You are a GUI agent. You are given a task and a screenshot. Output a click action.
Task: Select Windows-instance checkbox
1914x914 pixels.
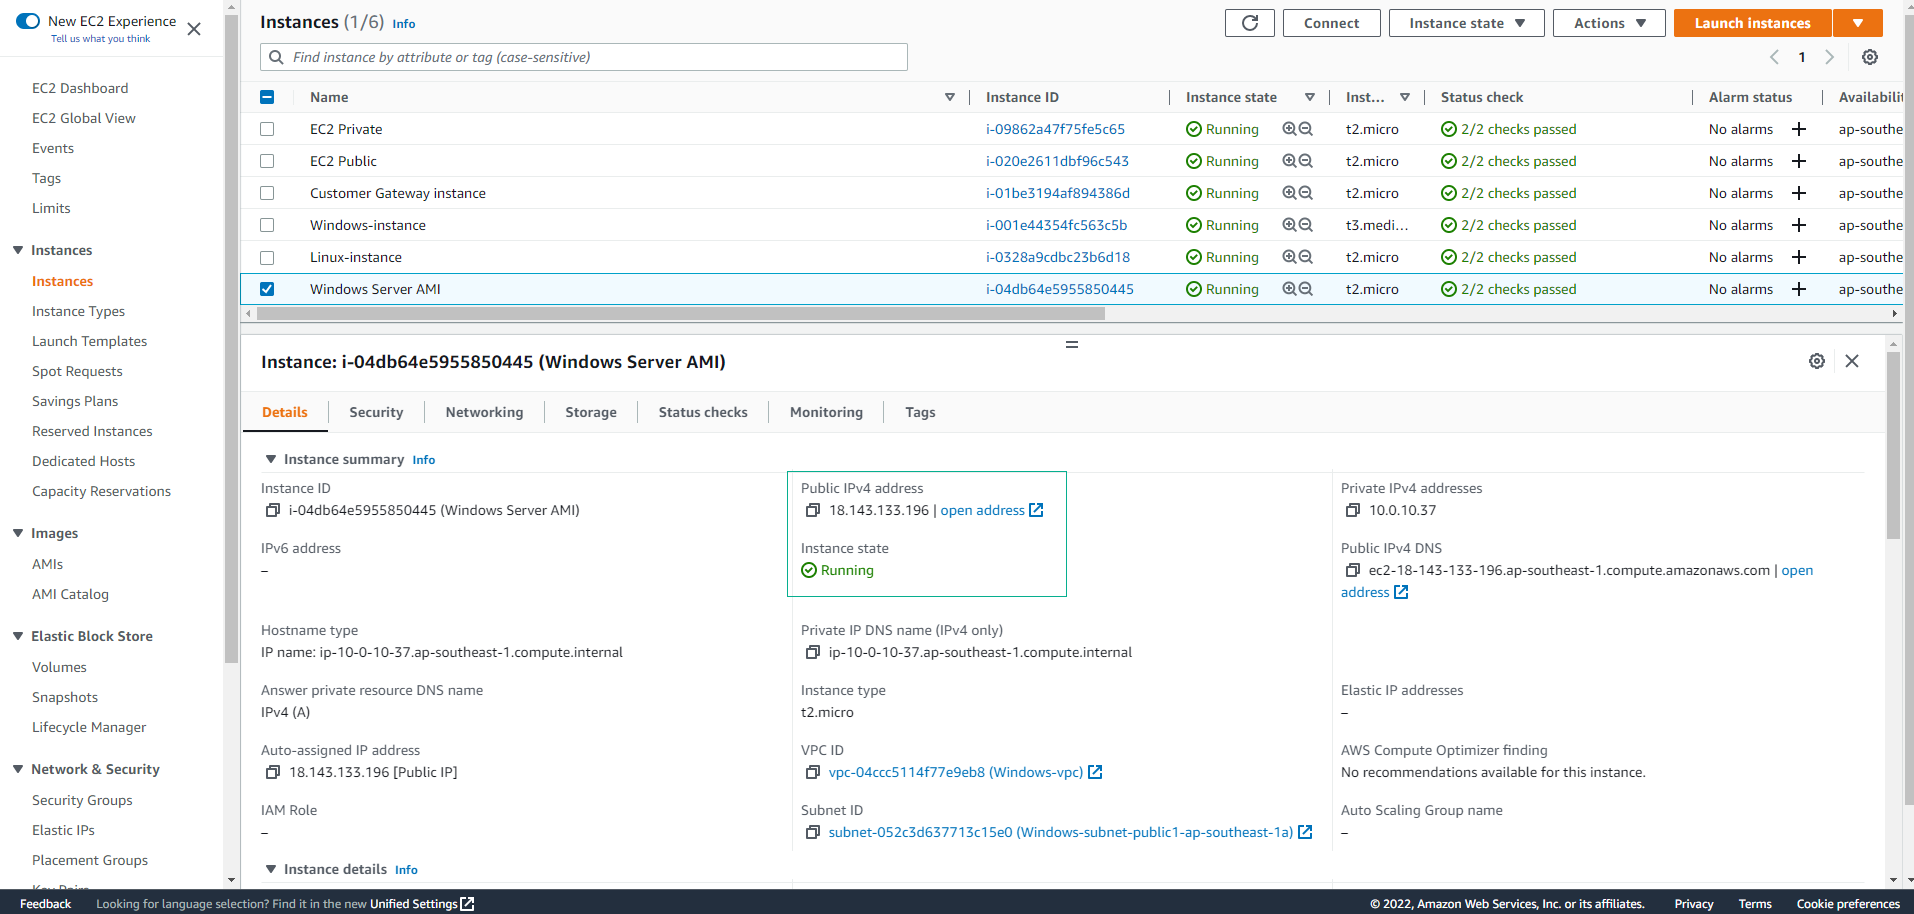267,225
